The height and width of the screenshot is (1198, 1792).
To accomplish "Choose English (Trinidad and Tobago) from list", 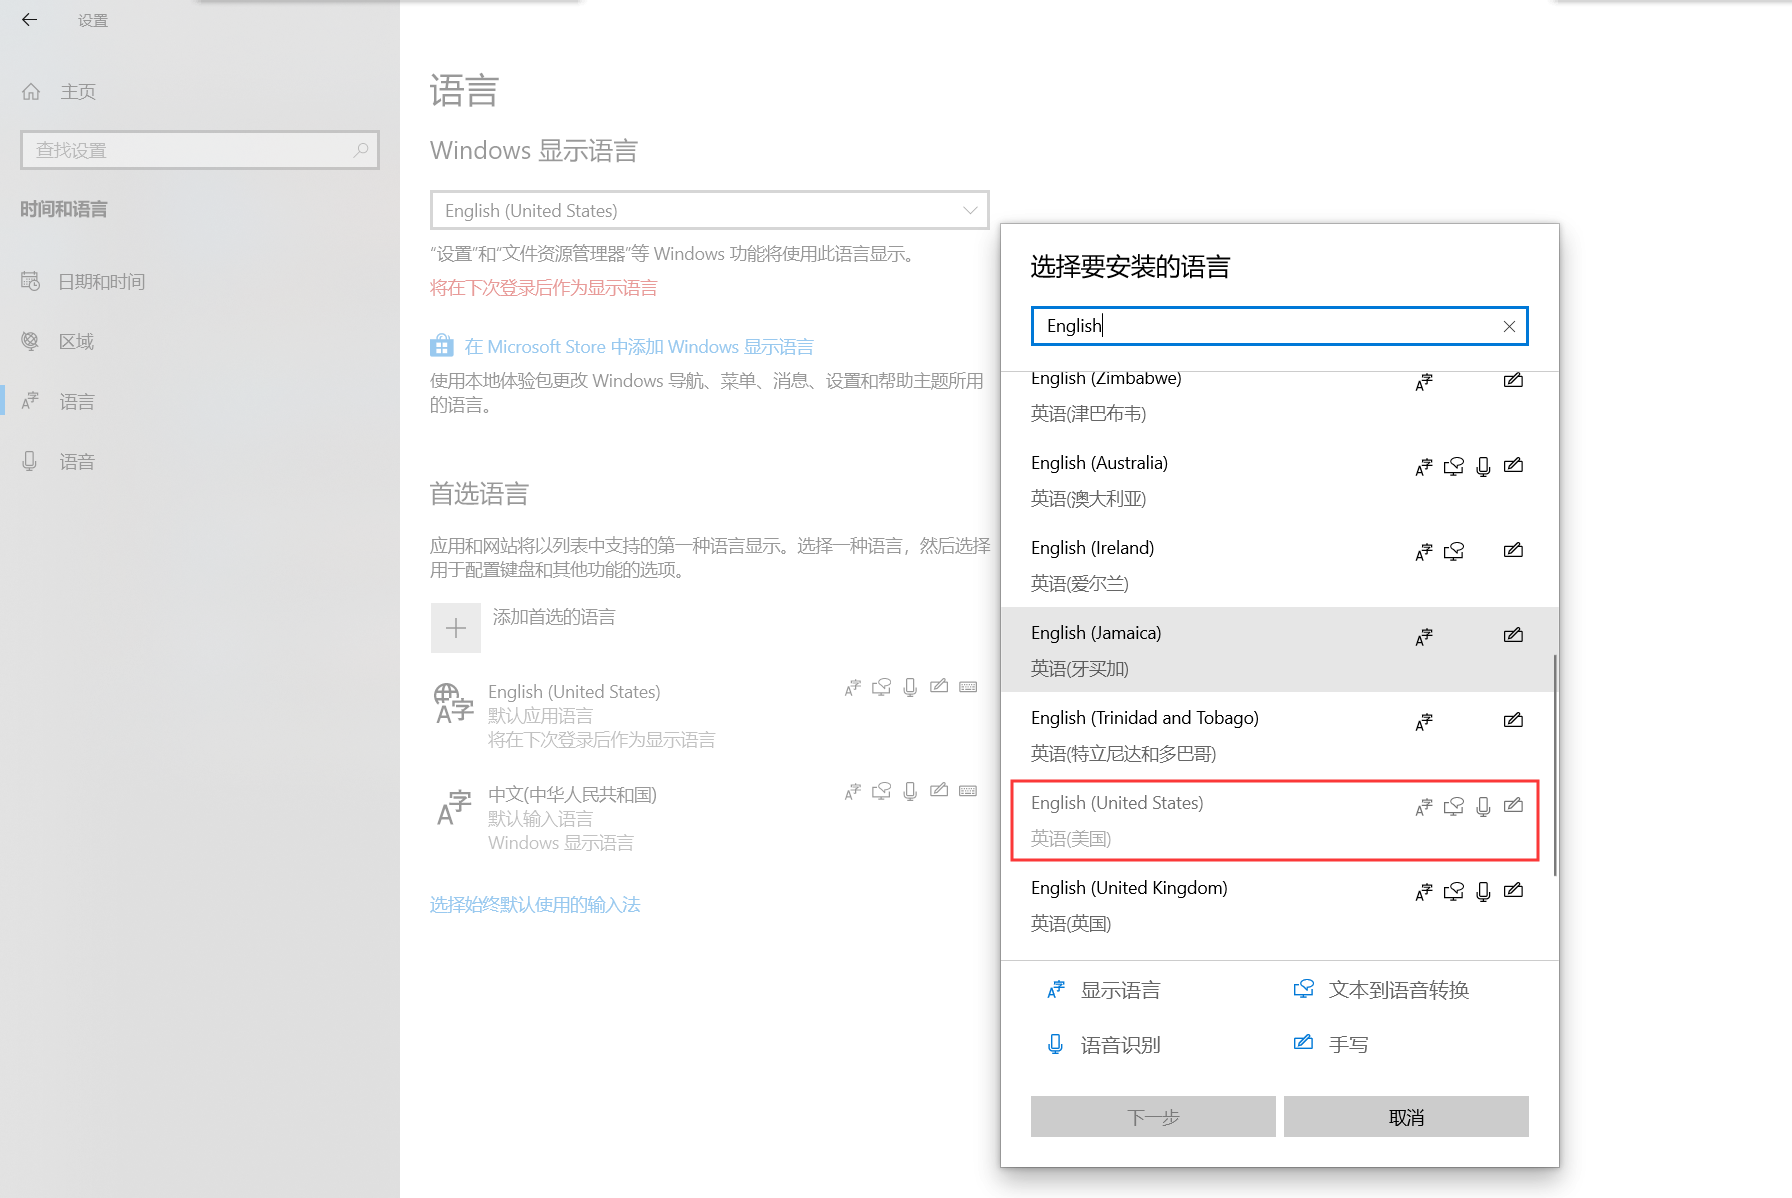I will 1280,735.
